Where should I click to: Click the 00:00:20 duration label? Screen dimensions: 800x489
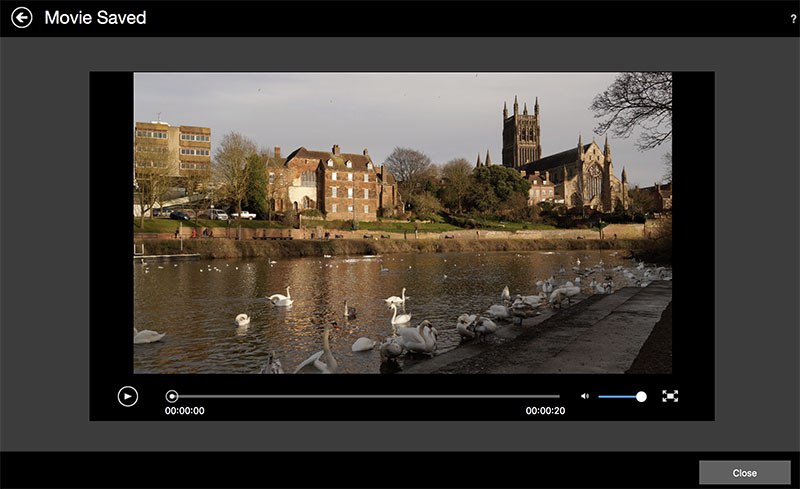[x=545, y=411]
